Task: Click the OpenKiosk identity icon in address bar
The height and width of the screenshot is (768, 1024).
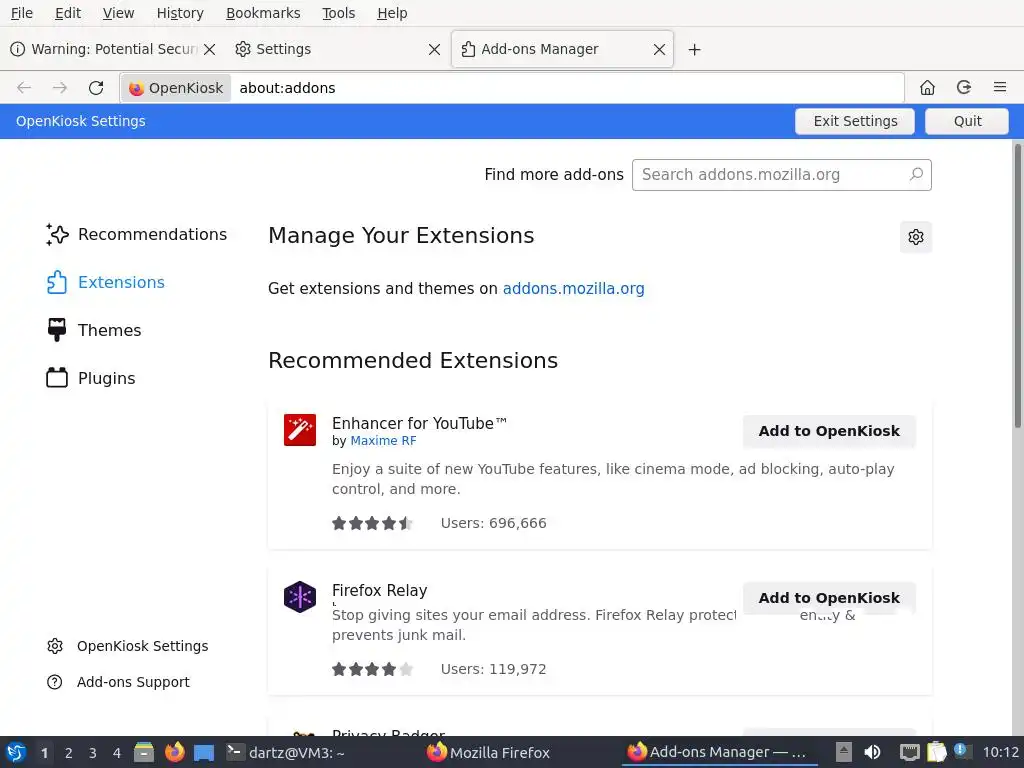Action: pos(176,88)
